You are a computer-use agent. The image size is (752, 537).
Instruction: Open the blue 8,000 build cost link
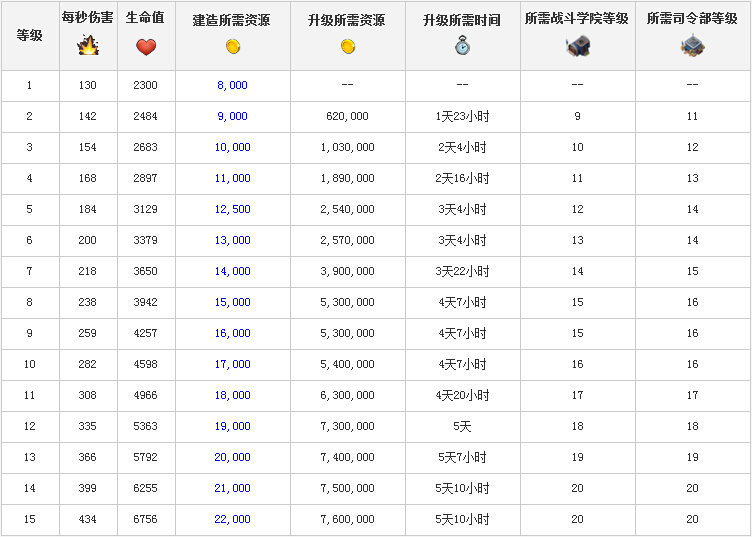click(x=233, y=85)
